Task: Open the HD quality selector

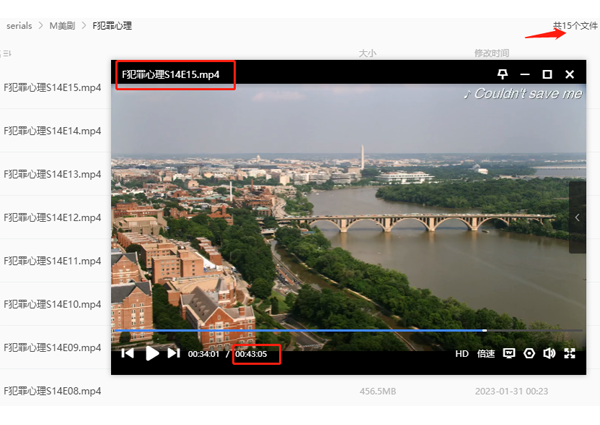Action: (462, 353)
